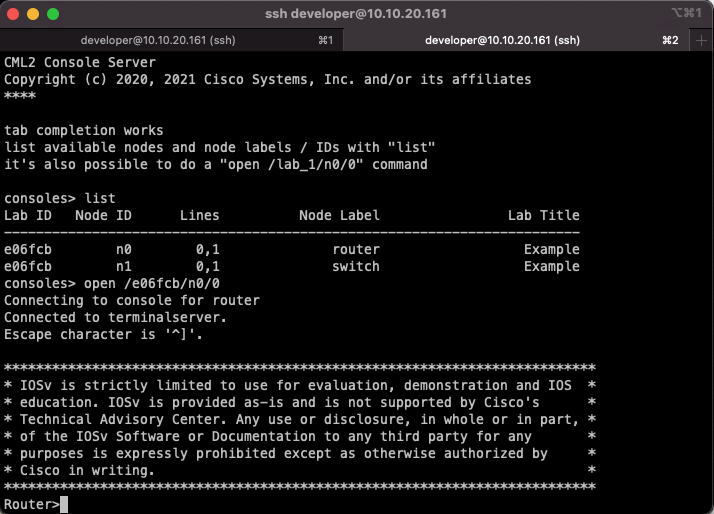Click 'Connecting to console for router' line
Image resolution: width=714 pixels, height=514 pixels.
[132, 300]
